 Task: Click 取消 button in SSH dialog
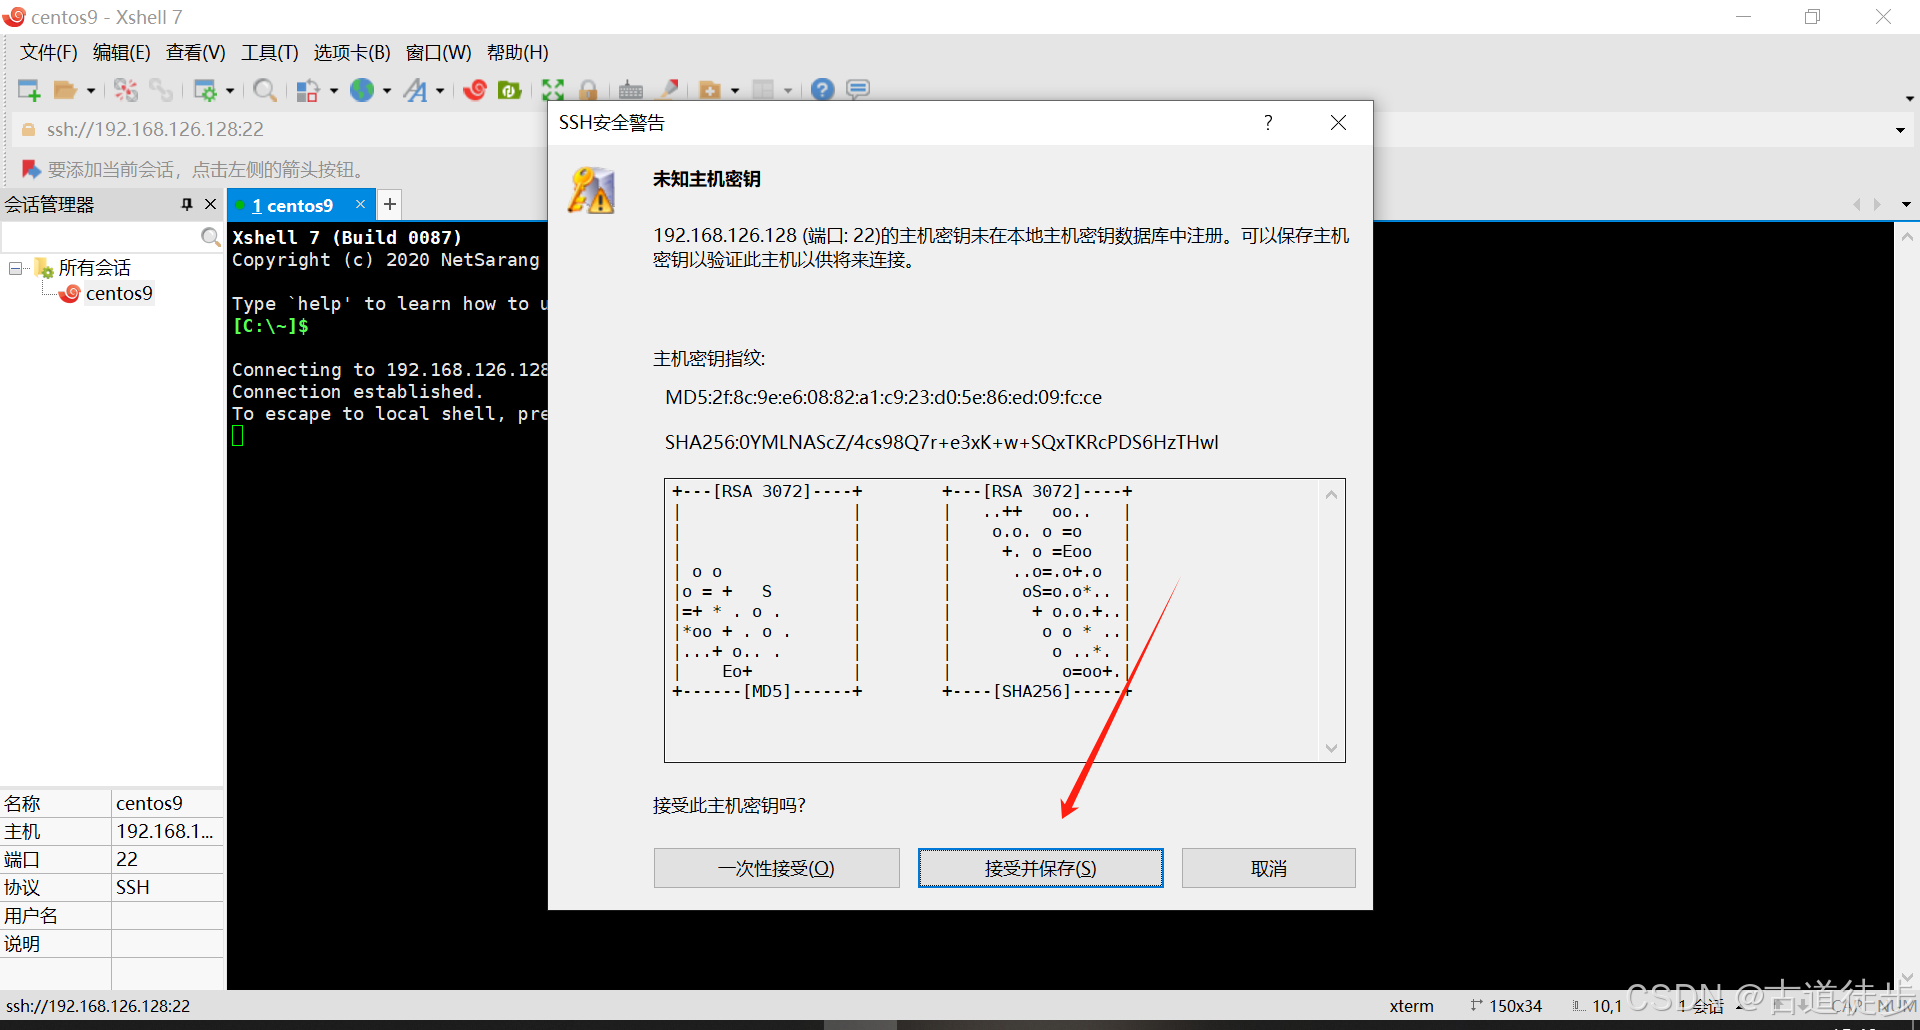click(x=1268, y=868)
